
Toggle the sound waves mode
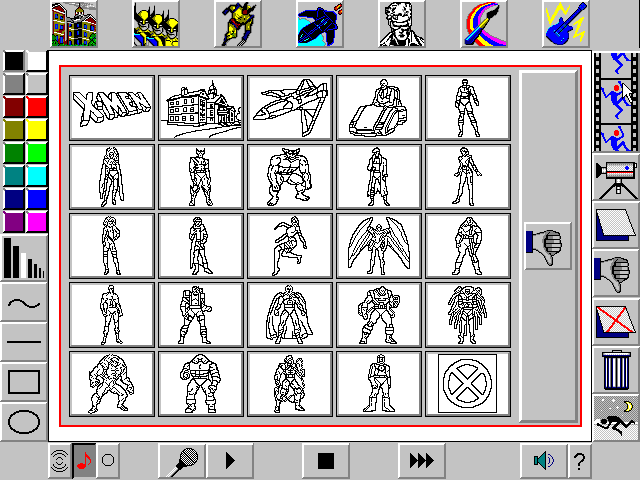click(60, 461)
